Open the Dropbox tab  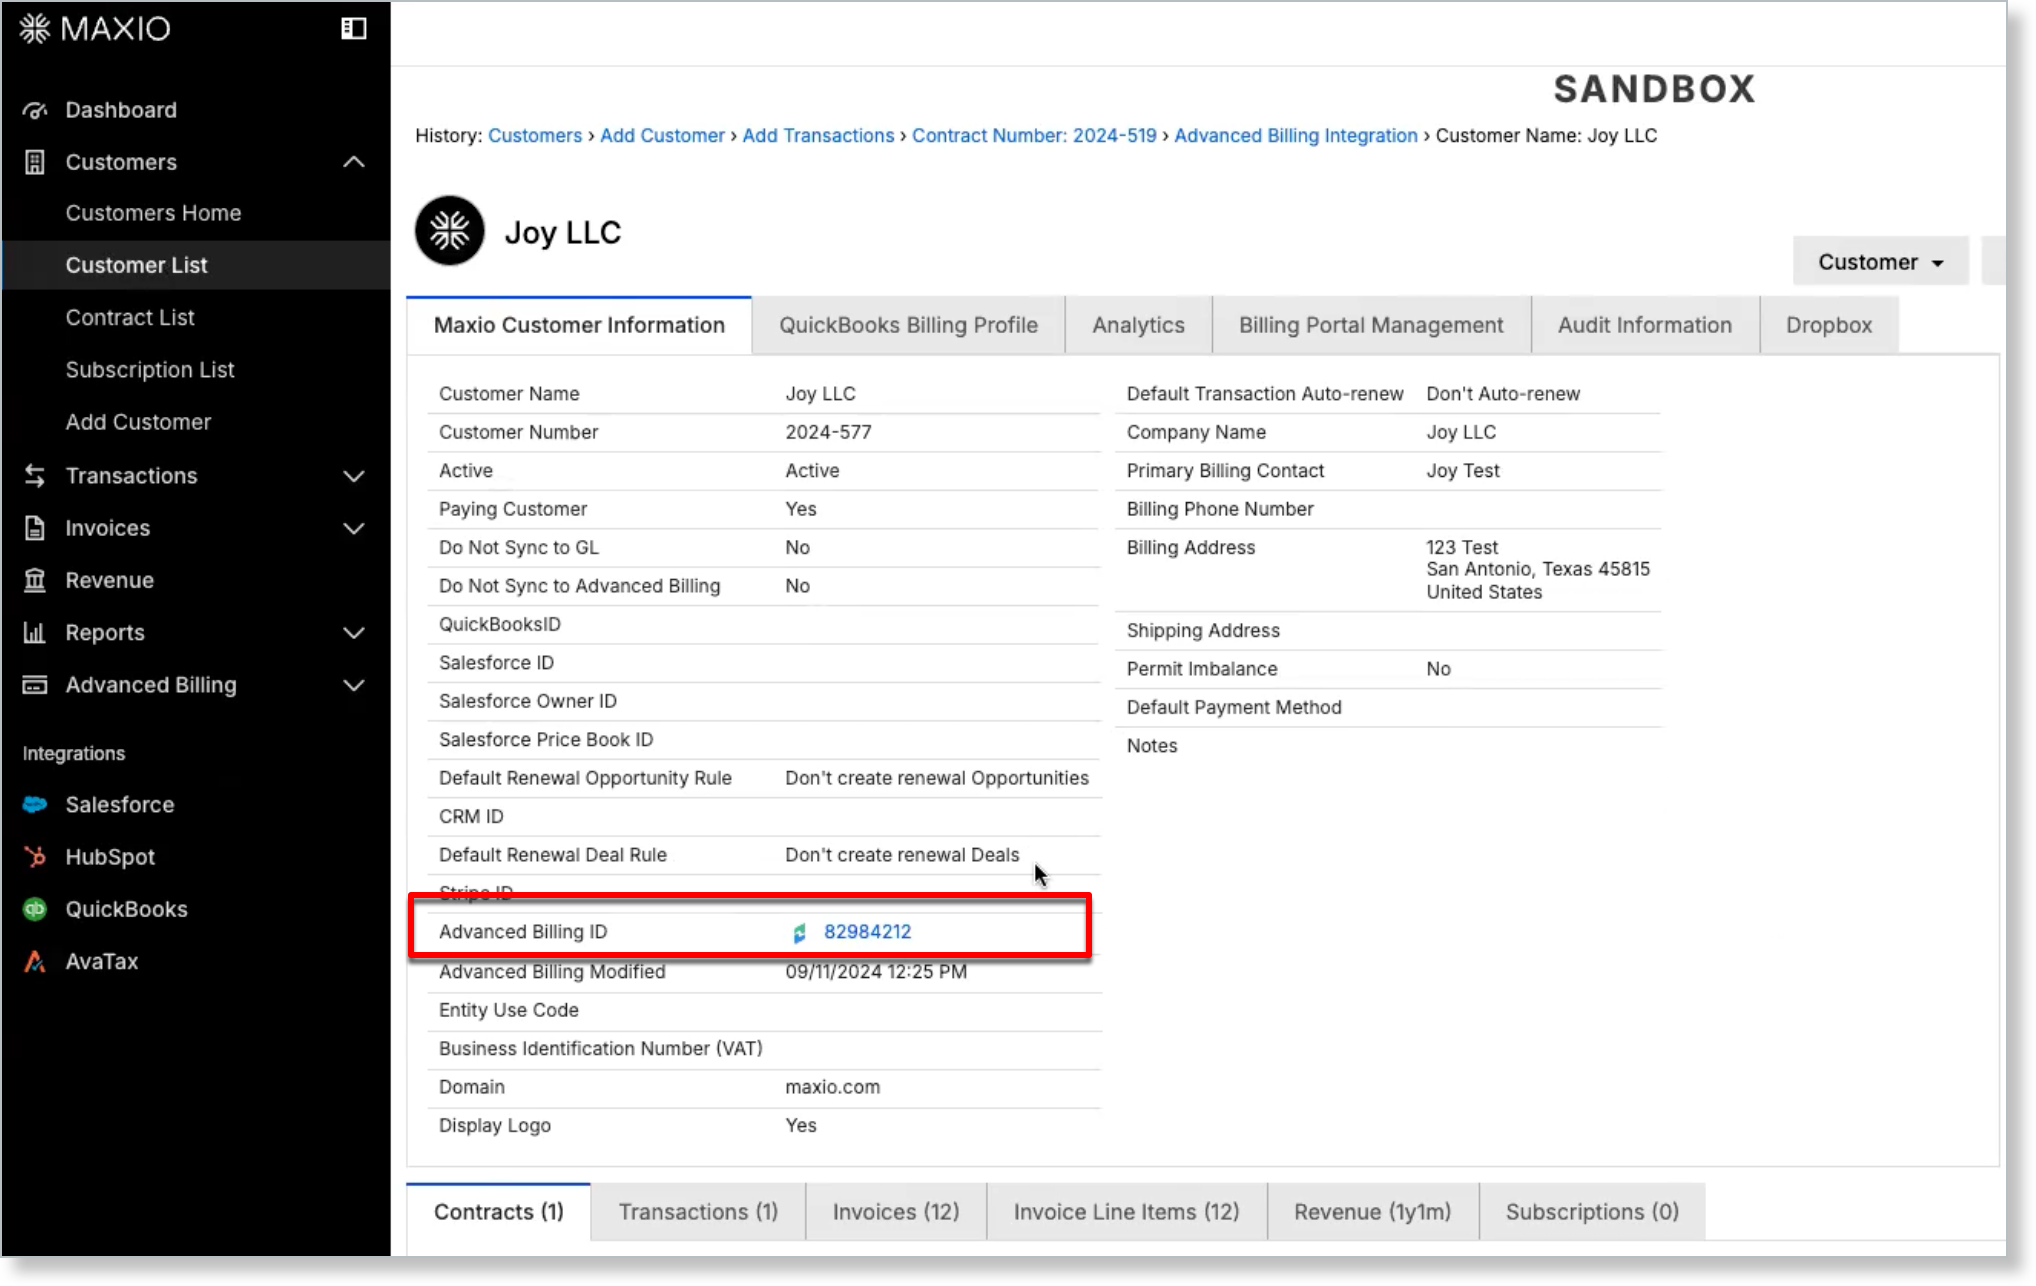(x=1829, y=325)
